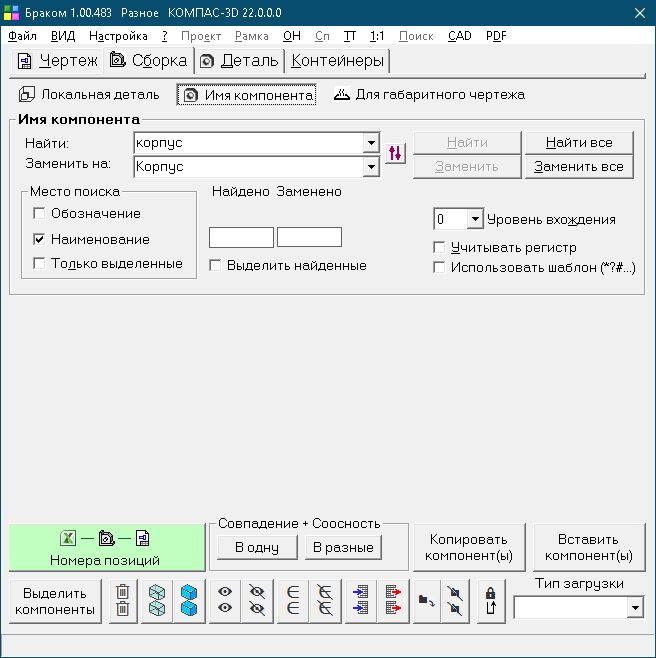Click the Заменить все button
656x658 pixels.
click(x=579, y=167)
